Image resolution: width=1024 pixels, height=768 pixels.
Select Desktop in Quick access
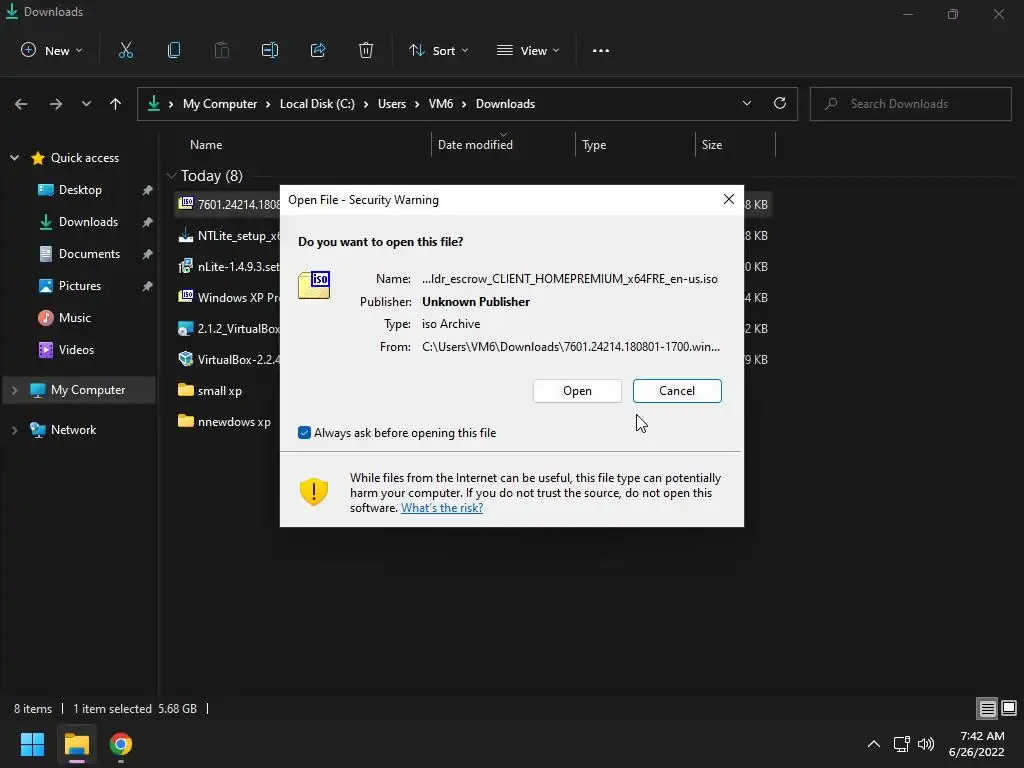point(80,190)
